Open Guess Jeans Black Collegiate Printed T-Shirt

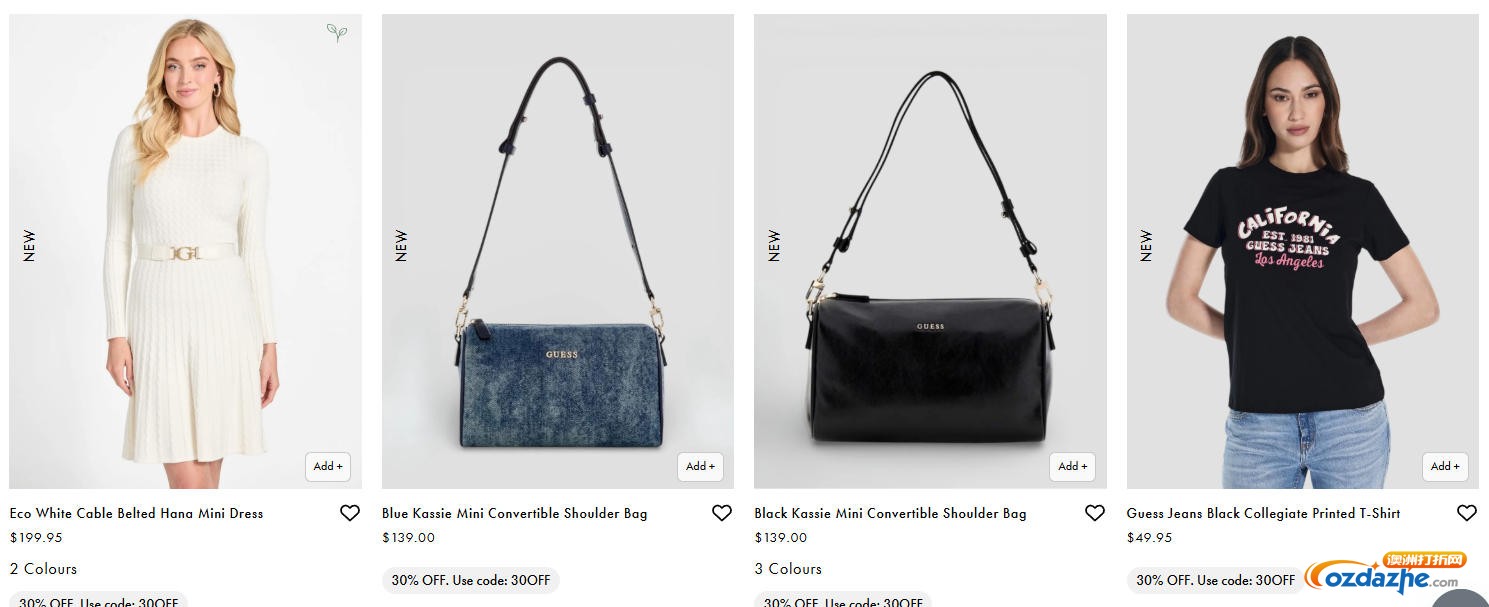tap(1263, 513)
